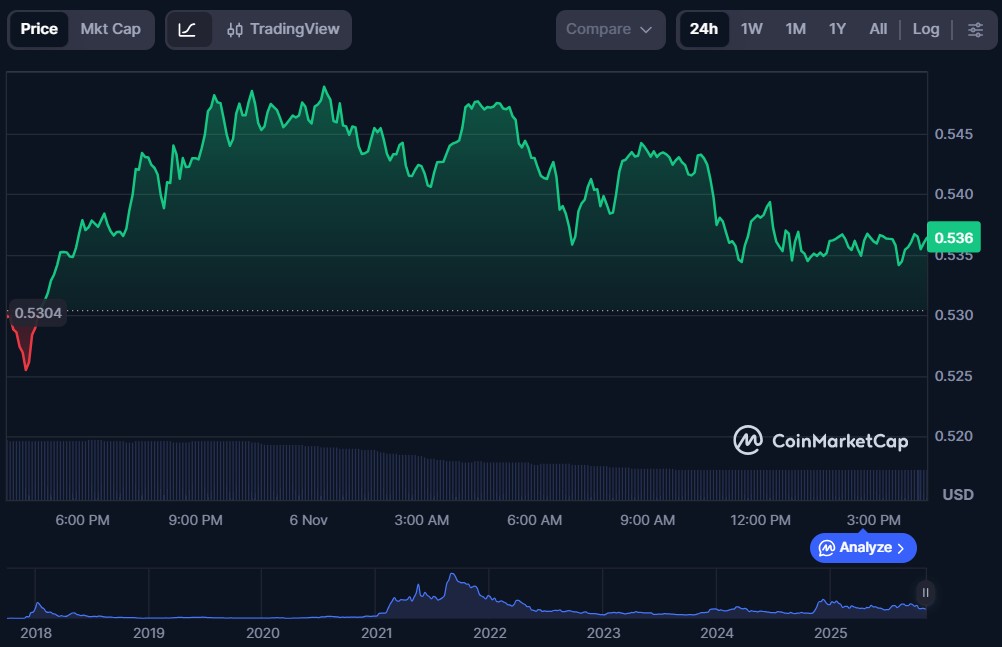Click the CoinMarketCap watermark logo
This screenshot has width=1002, height=647.
click(821, 440)
